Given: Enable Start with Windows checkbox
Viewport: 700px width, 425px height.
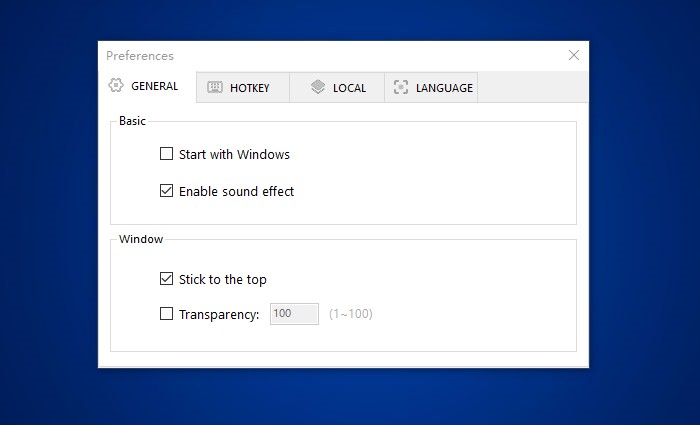Looking at the screenshot, I should (167, 154).
